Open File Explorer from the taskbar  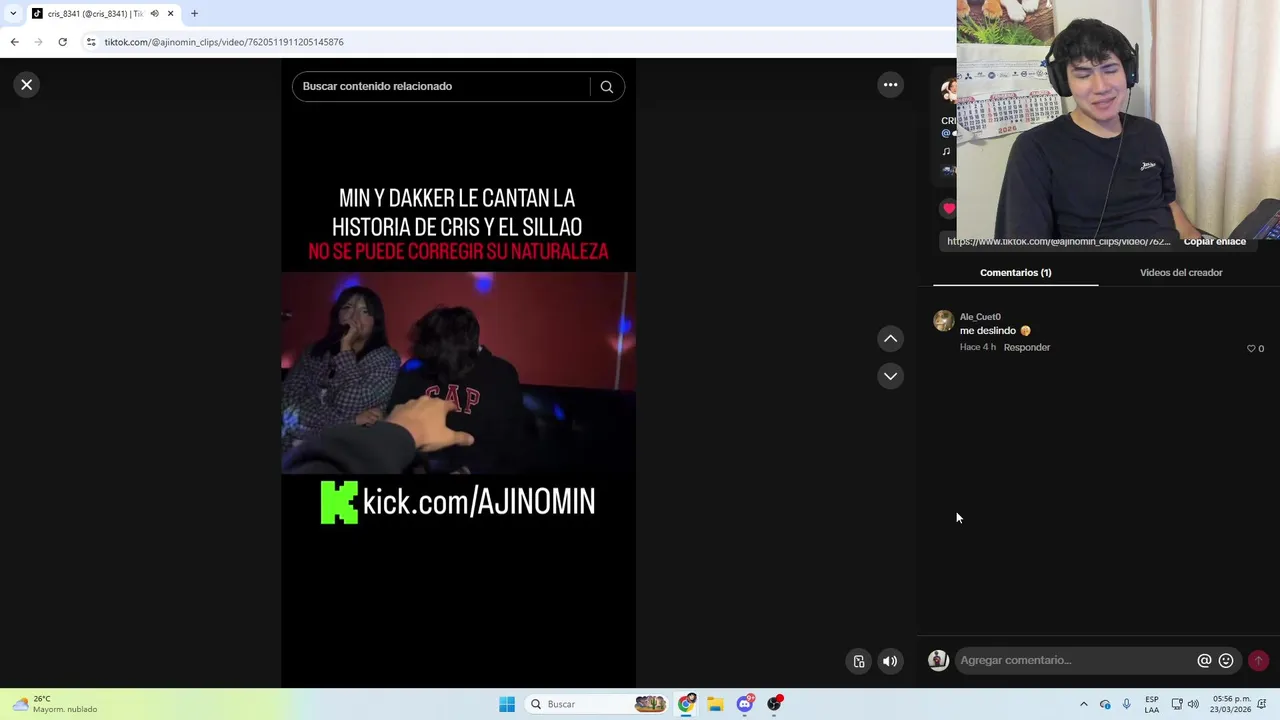tap(715, 704)
